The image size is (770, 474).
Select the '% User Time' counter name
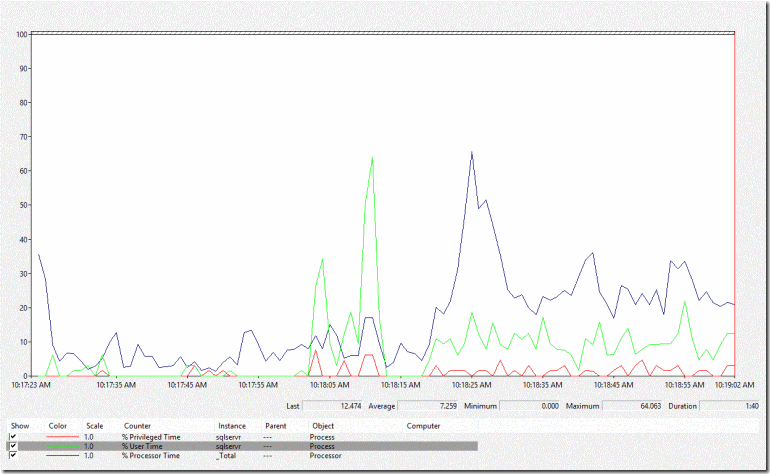click(x=142, y=446)
